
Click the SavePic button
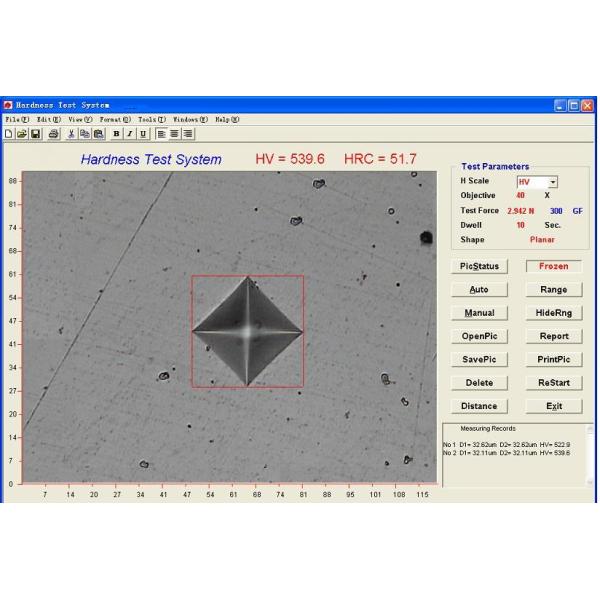click(x=479, y=360)
